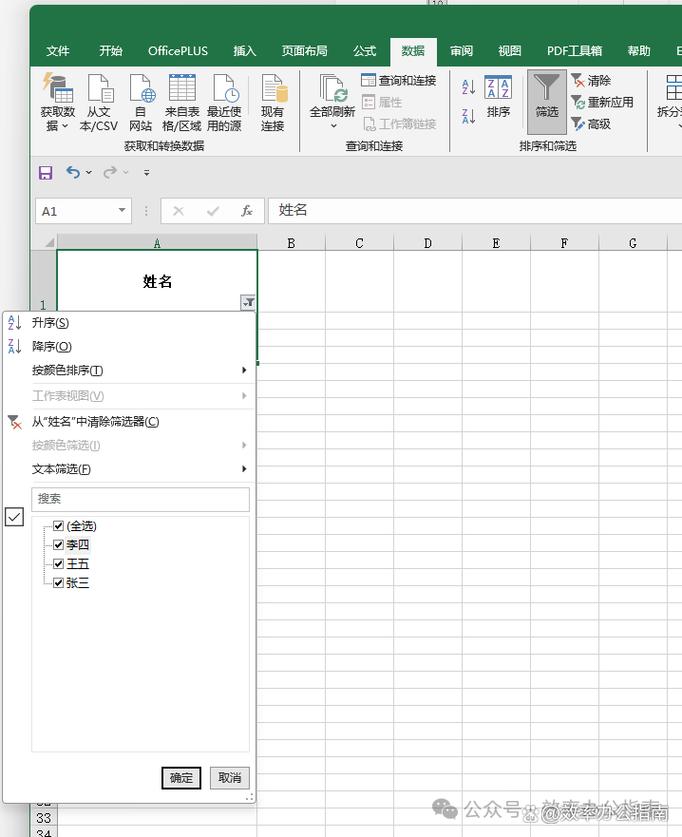
Task: Select column B header
Action: (x=291, y=243)
